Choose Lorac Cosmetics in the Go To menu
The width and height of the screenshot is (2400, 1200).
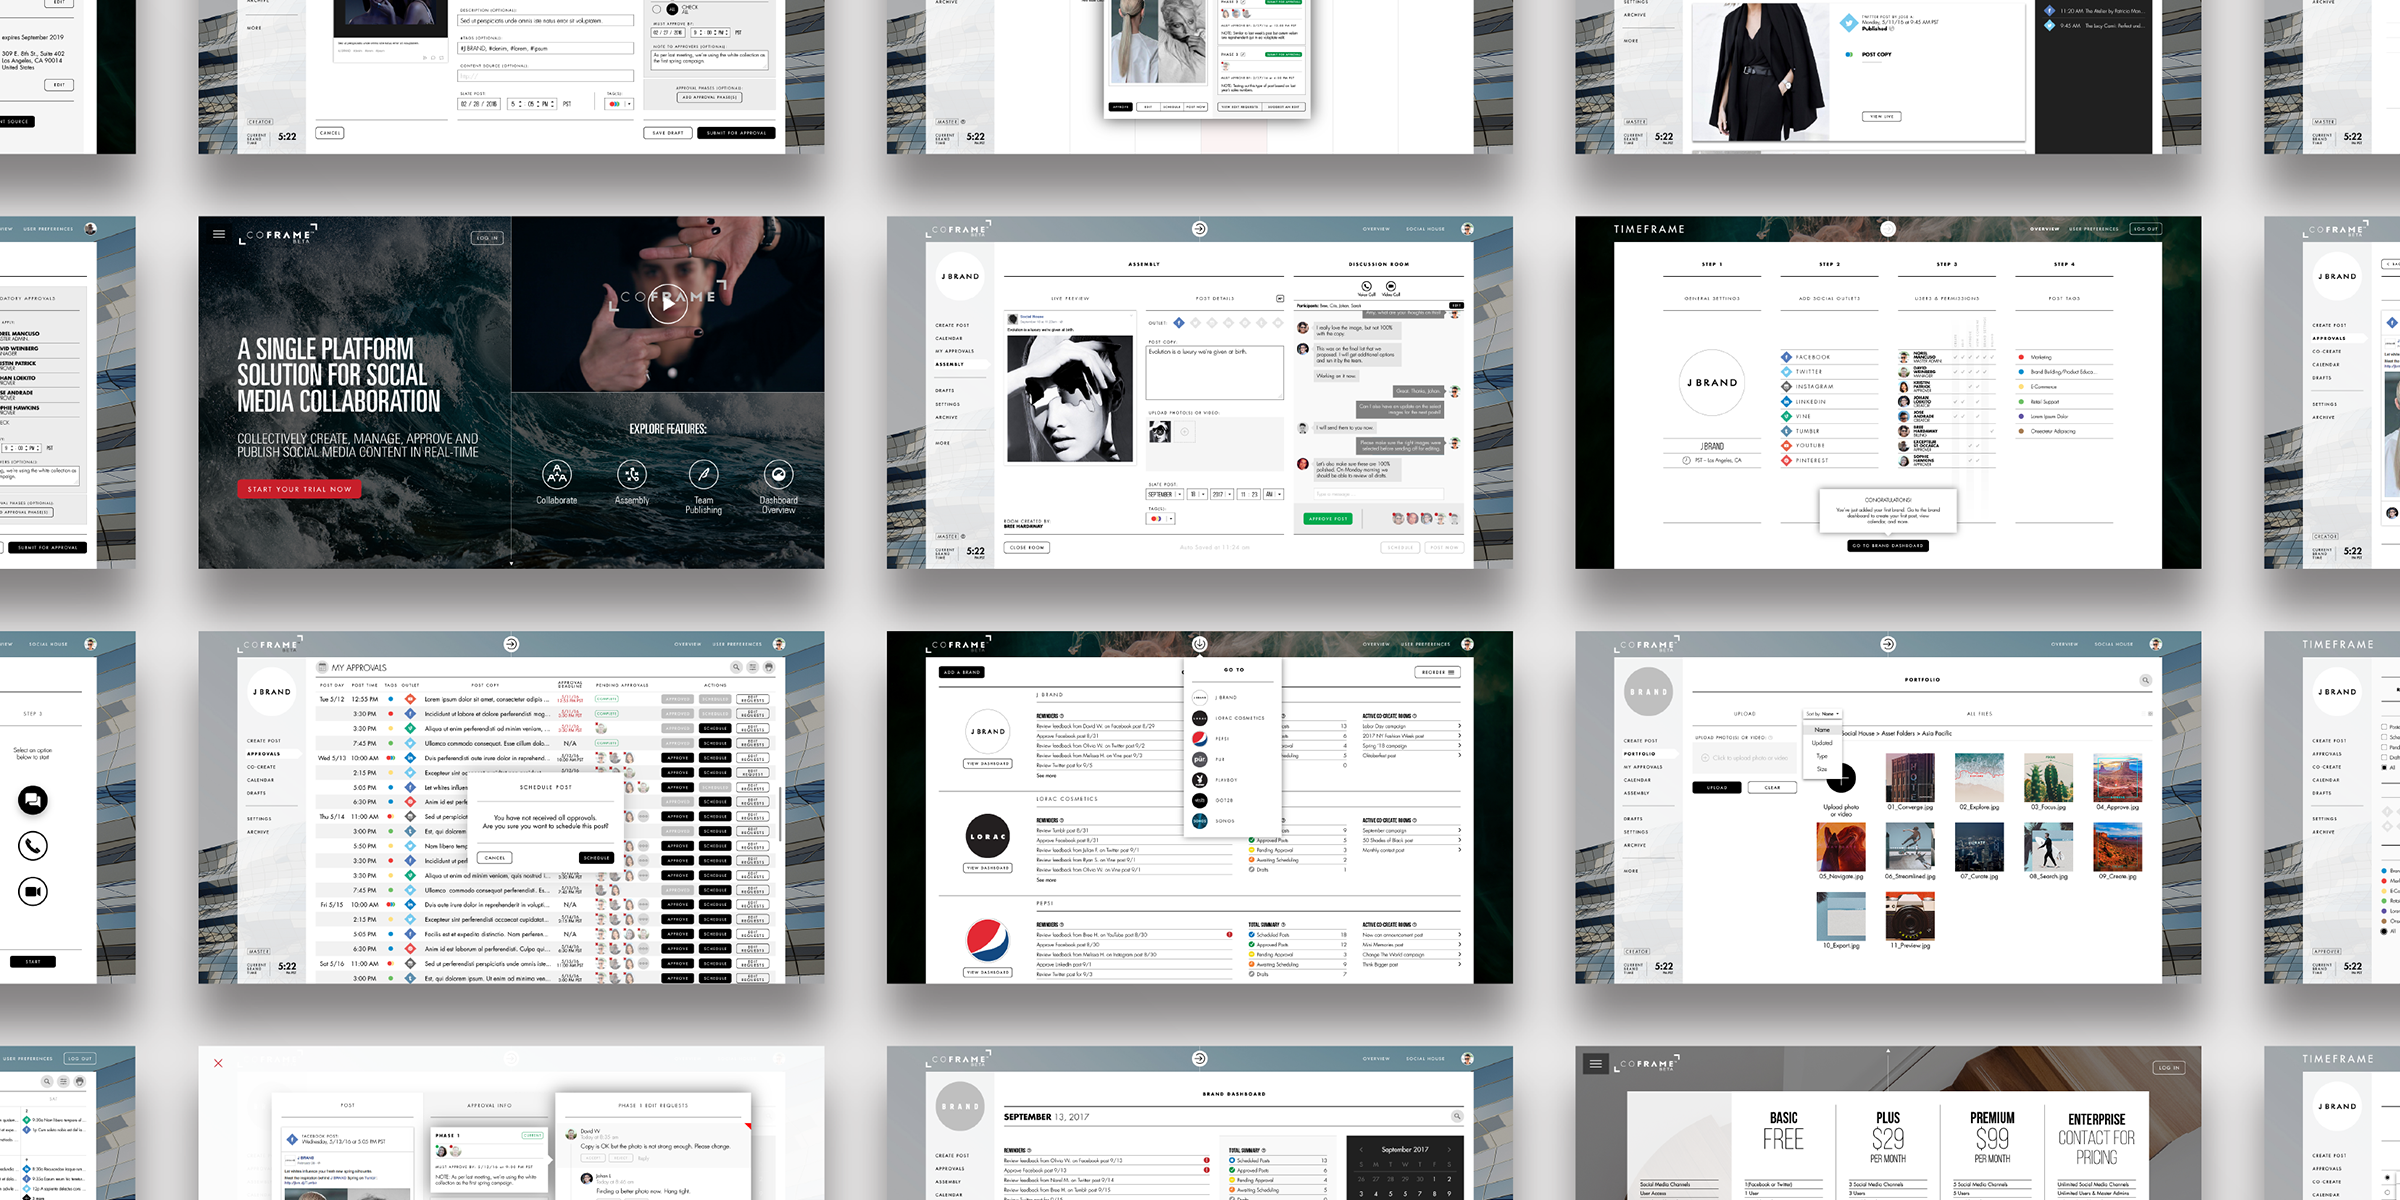1228,718
